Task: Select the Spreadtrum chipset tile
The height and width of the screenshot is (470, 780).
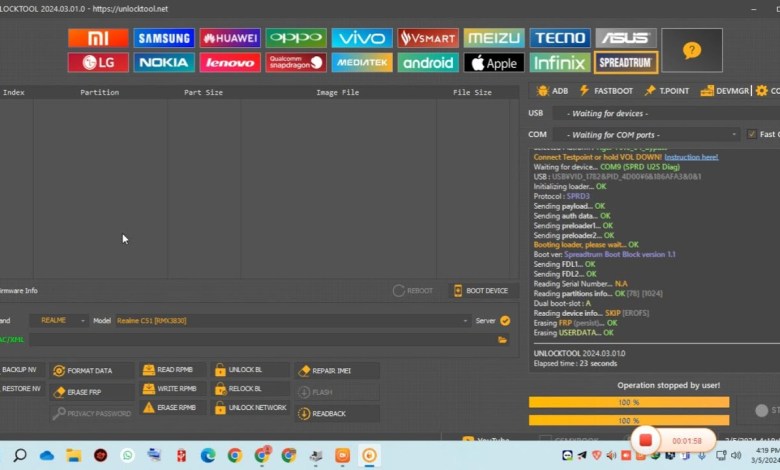Action: point(626,63)
